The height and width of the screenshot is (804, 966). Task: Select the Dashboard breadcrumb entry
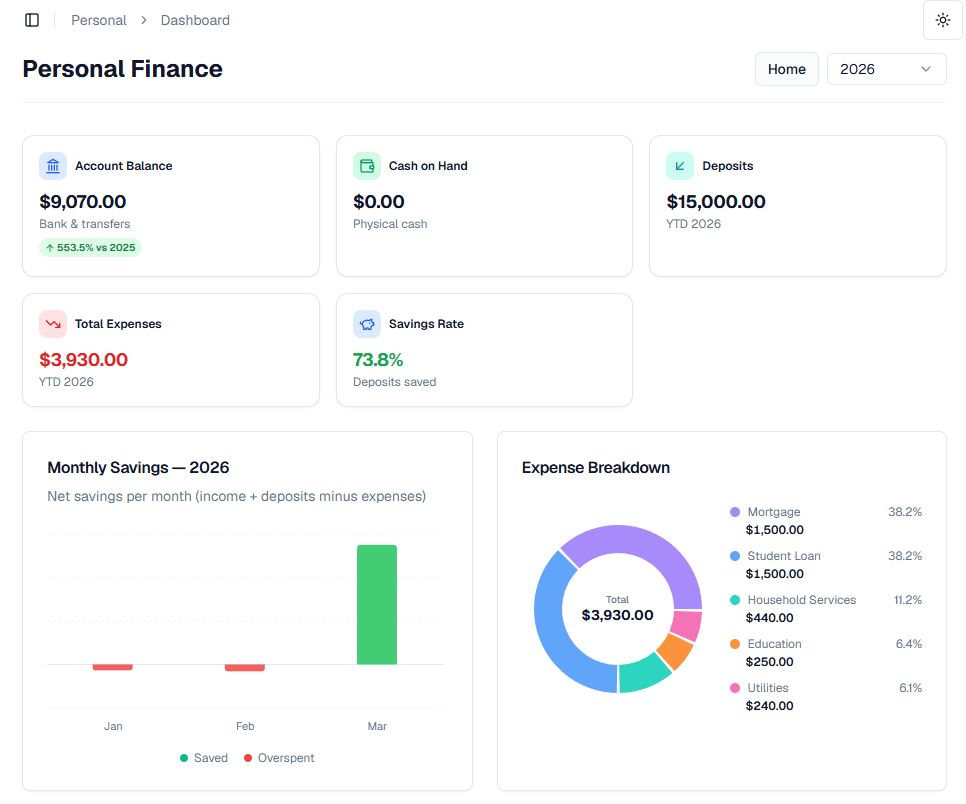195,19
